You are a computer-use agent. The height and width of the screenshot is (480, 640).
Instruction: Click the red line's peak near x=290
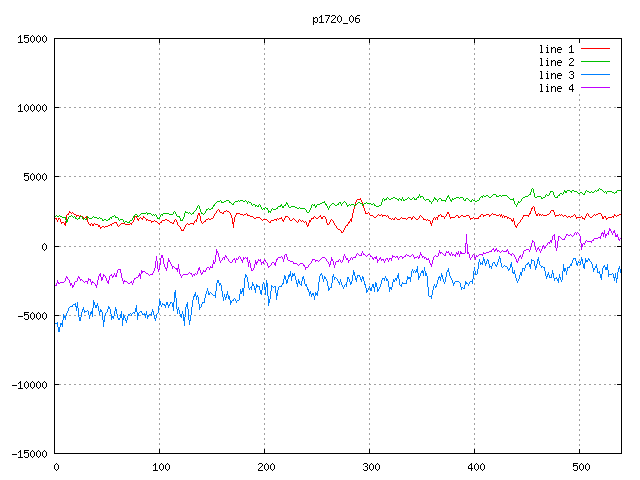[x=359, y=199]
